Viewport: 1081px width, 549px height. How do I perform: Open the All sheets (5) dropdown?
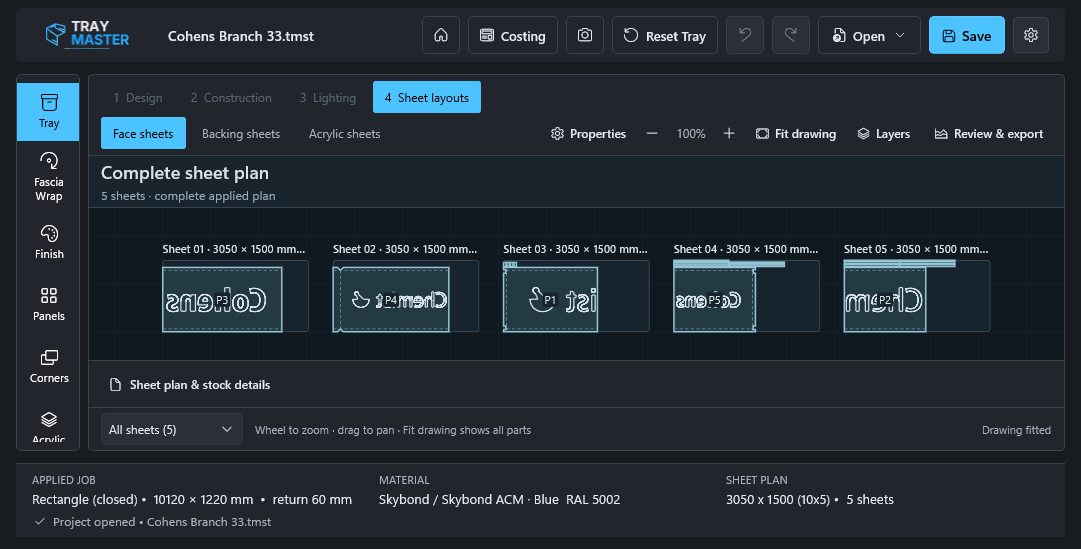(x=172, y=429)
